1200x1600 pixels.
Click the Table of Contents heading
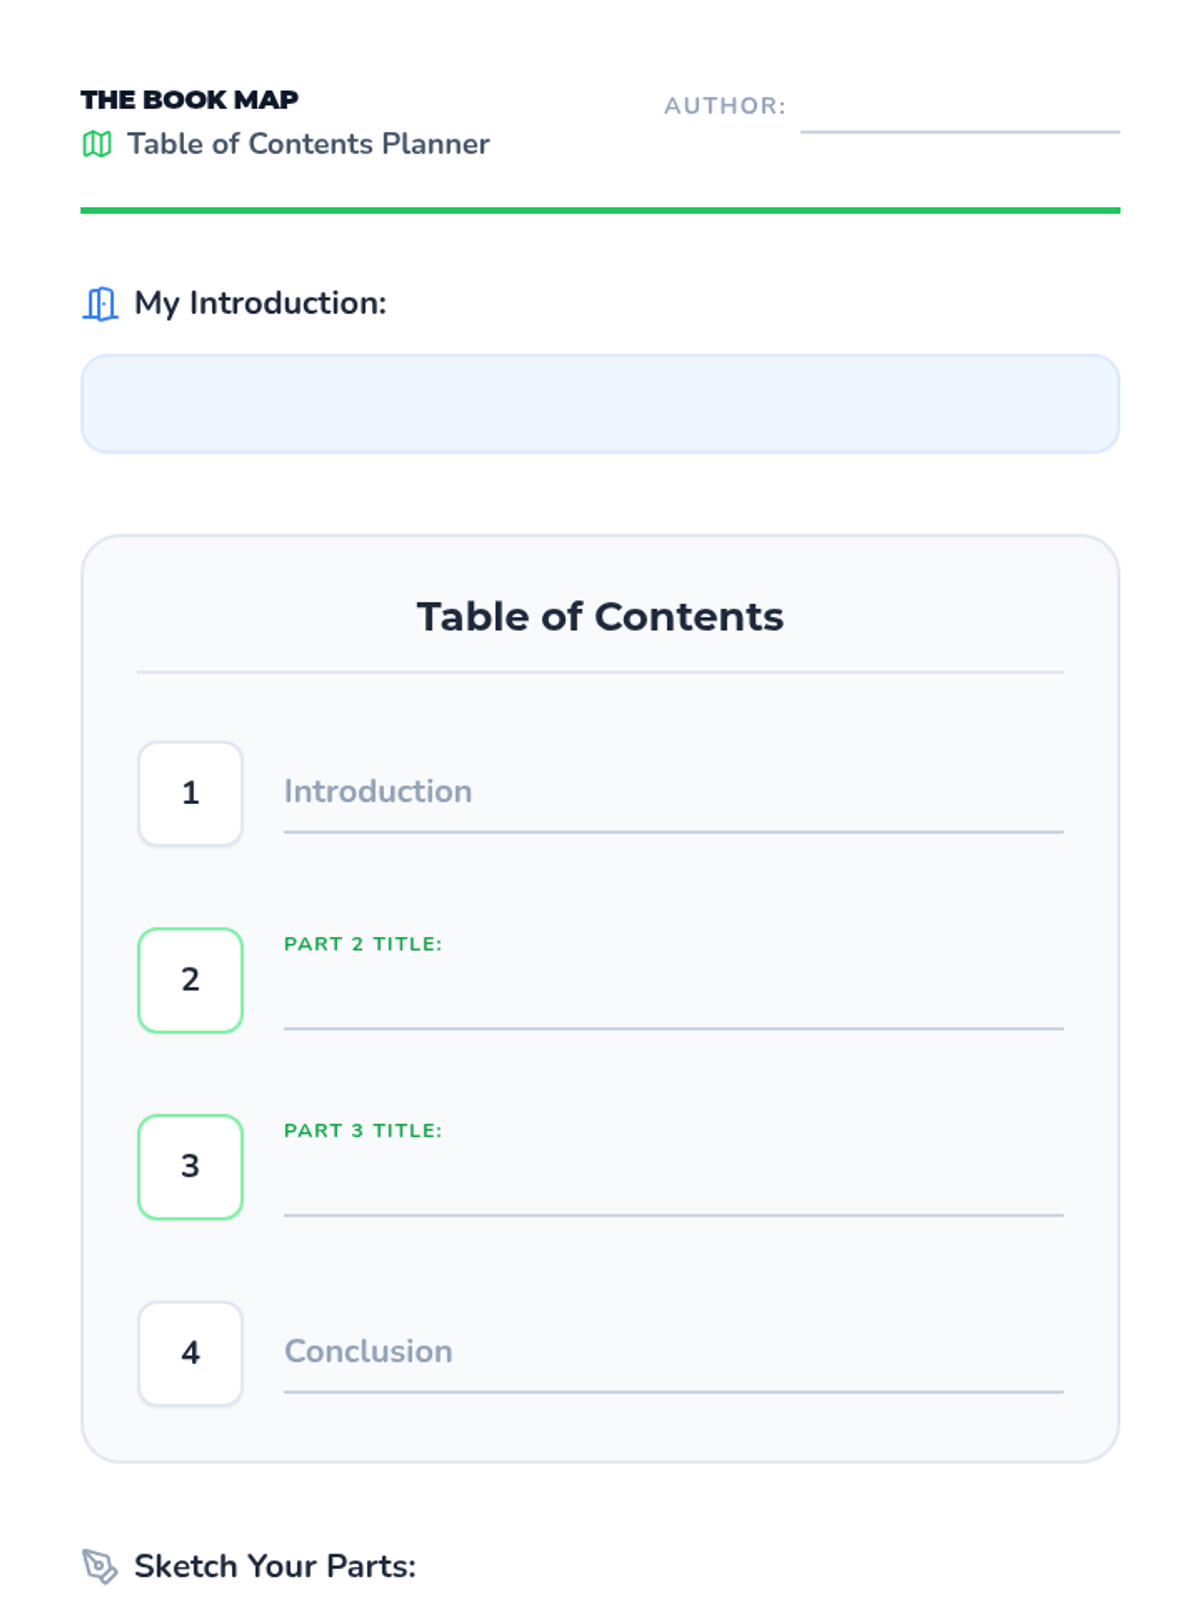pos(600,617)
